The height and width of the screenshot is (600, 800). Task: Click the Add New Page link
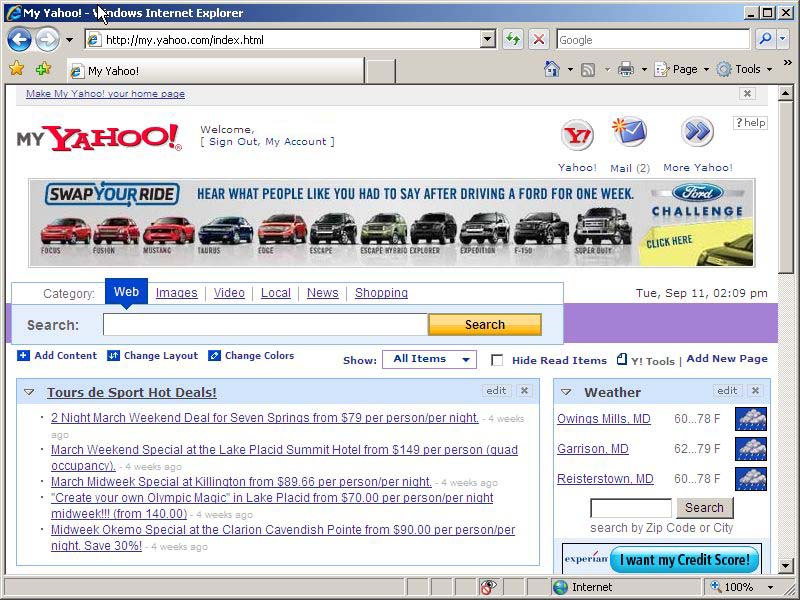click(727, 359)
